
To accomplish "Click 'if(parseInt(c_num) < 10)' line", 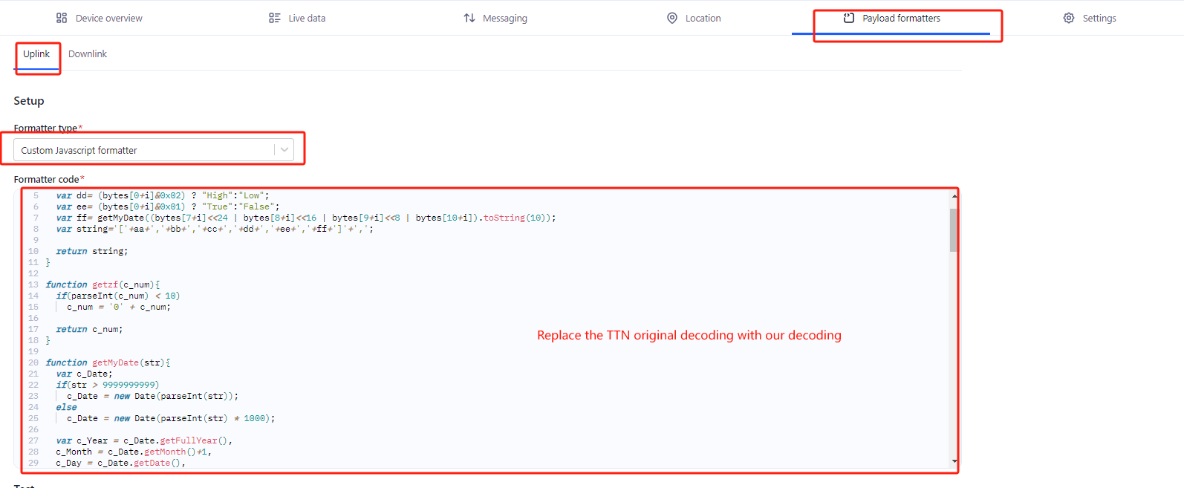I will [x=118, y=295].
